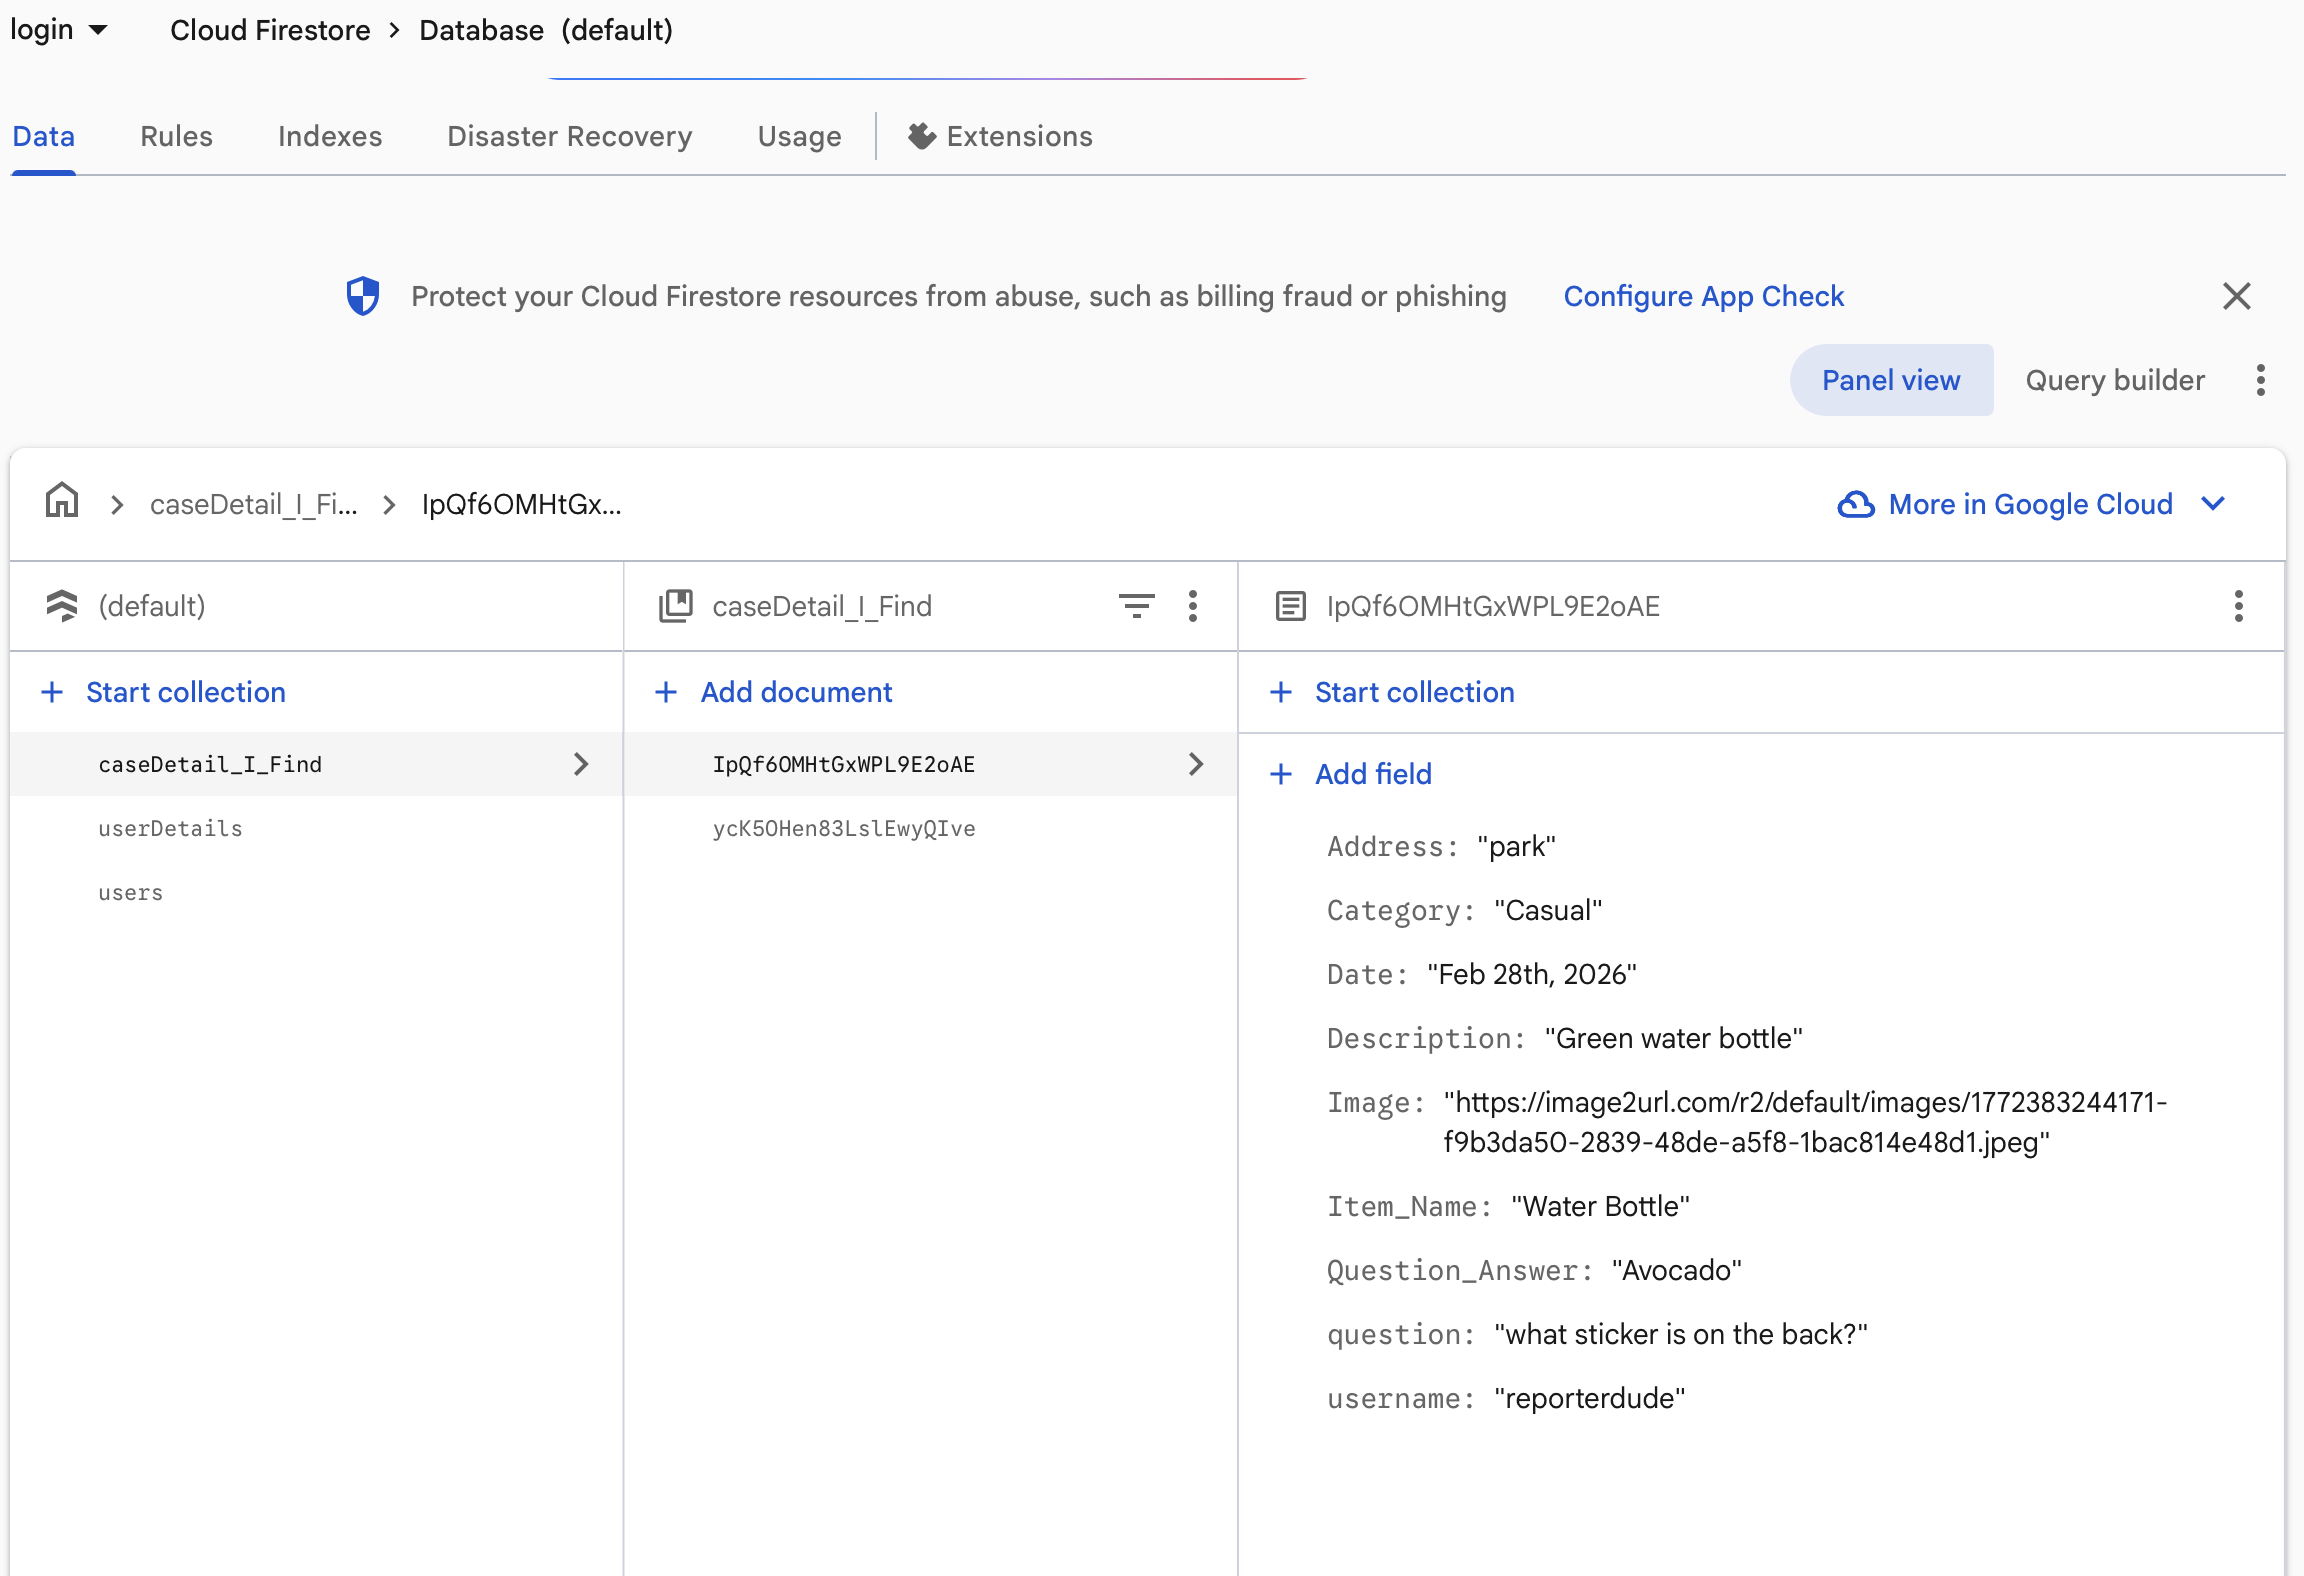The height and width of the screenshot is (1576, 2304).
Task: Click the filter icon for caseDetail_I_Find collection
Action: click(x=1136, y=605)
